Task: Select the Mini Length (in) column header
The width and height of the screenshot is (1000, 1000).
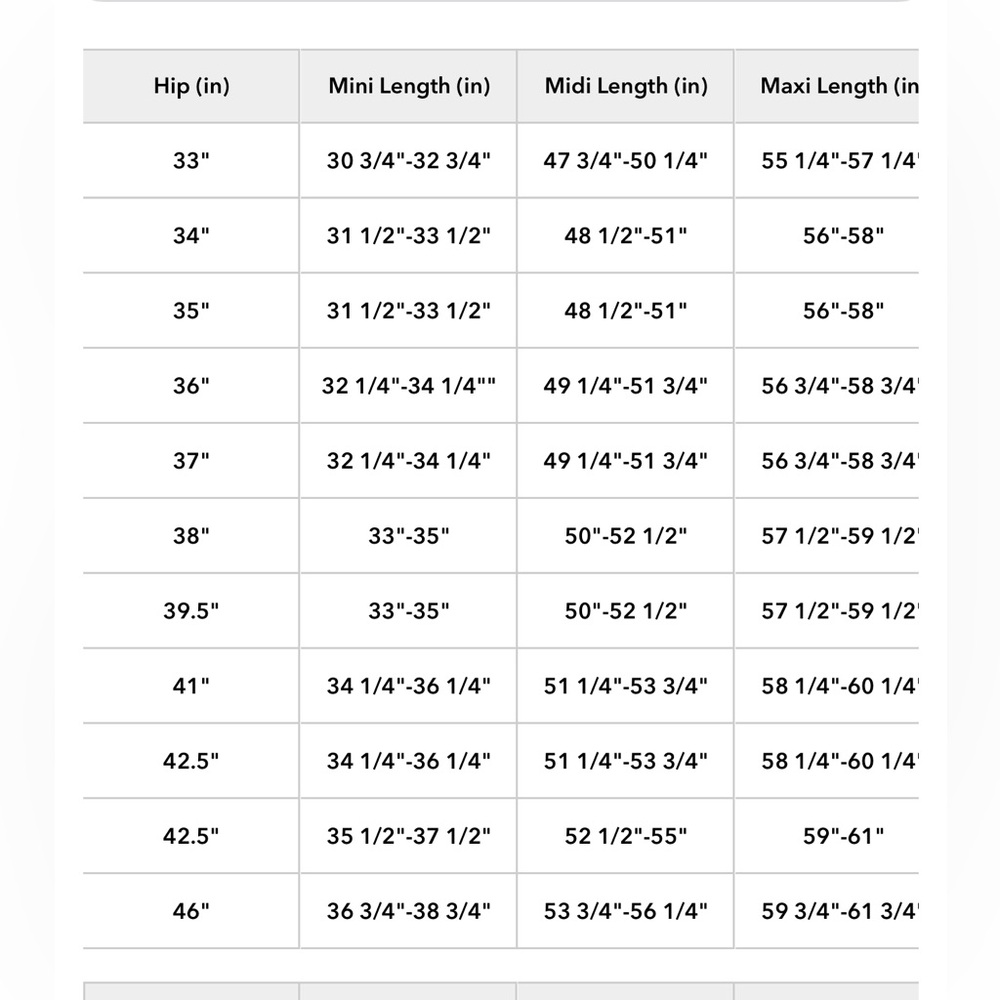Action: pos(409,86)
